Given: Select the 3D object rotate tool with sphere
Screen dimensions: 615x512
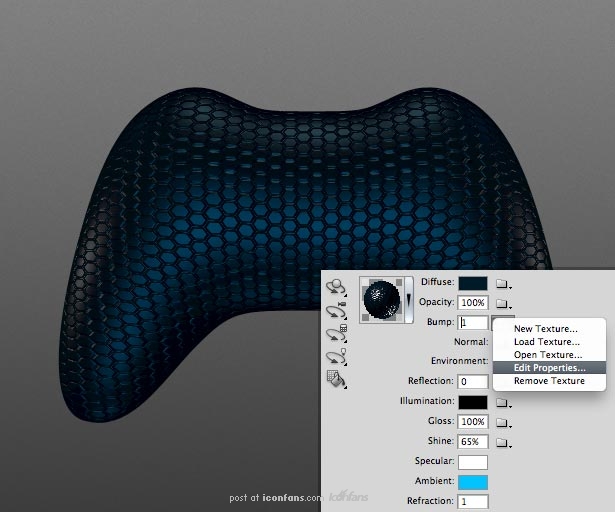Looking at the screenshot, I should point(336,287).
